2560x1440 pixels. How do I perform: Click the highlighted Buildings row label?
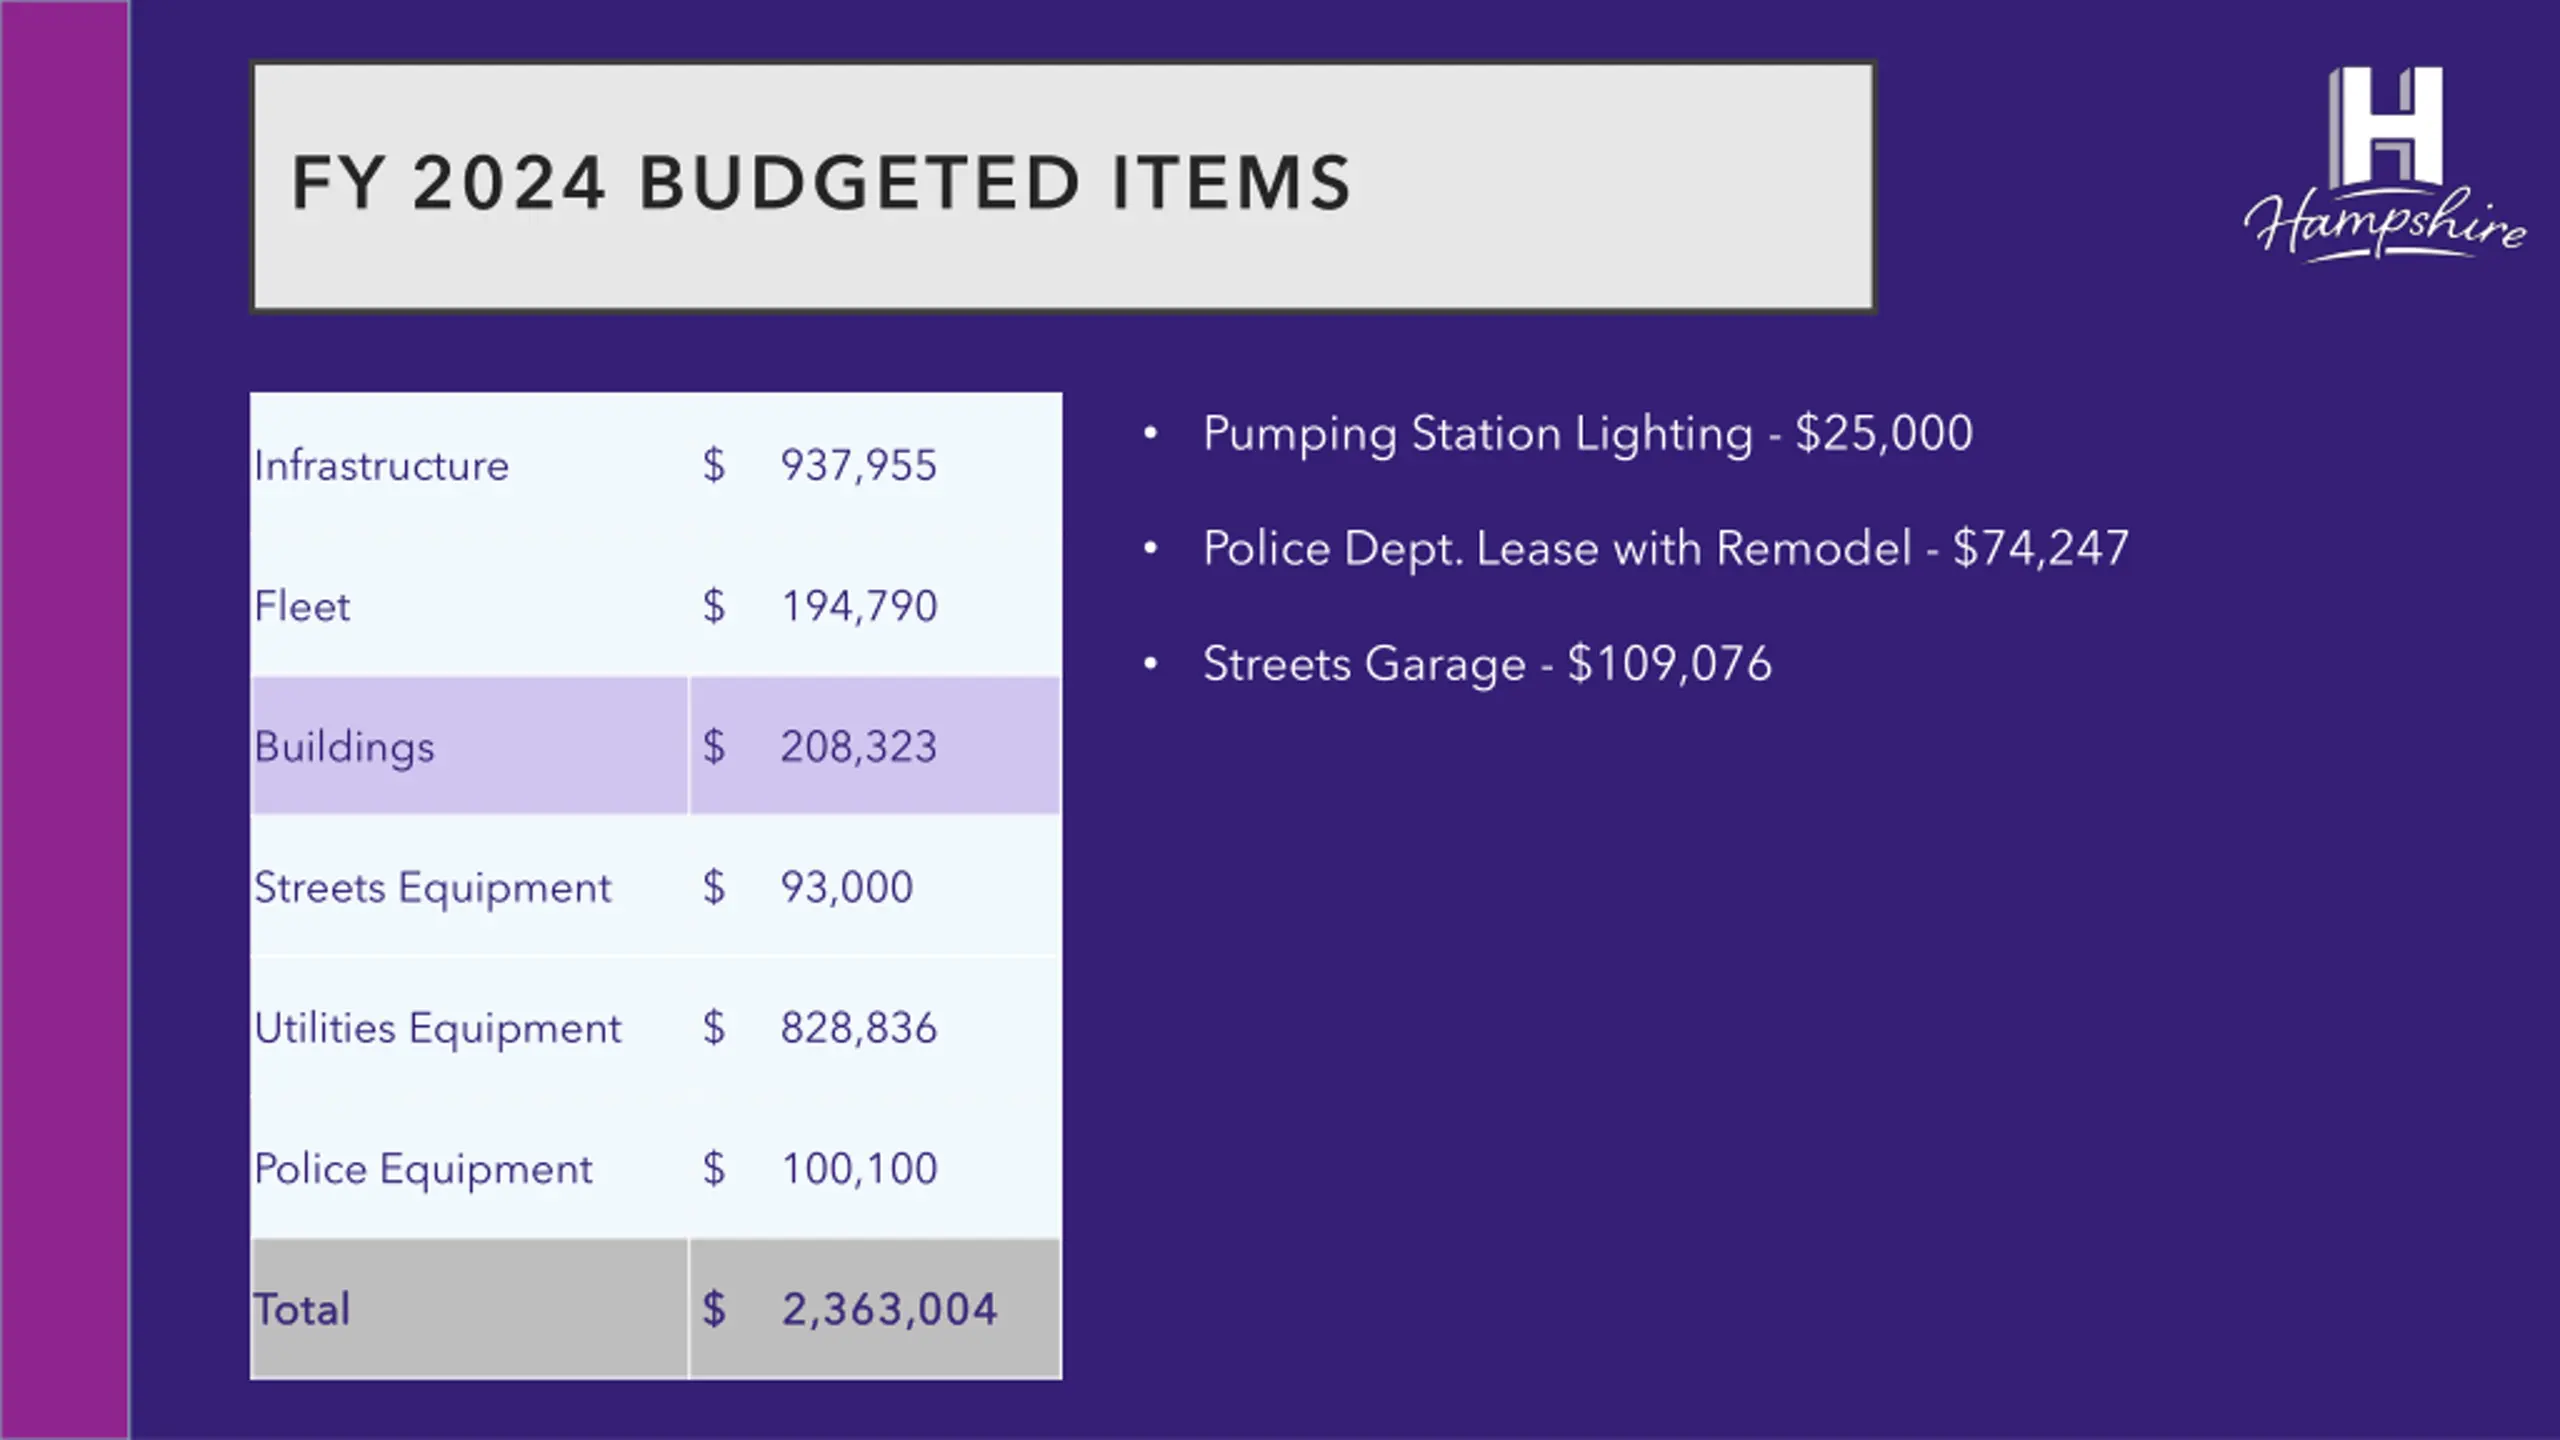click(344, 748)
